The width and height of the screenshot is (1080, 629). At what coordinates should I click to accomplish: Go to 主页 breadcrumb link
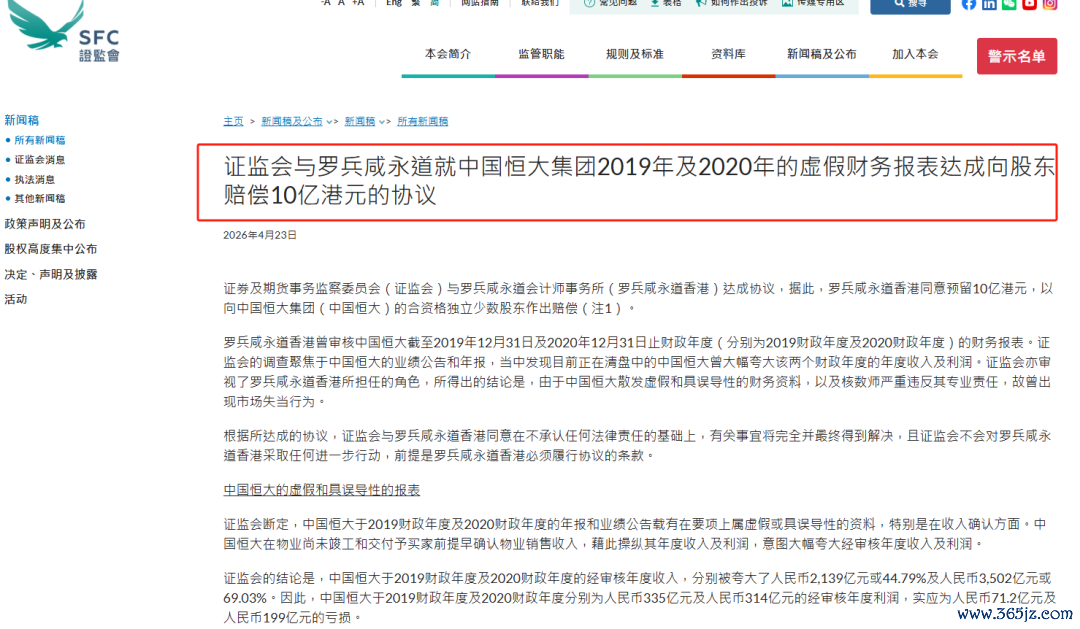tap(233, 121)
